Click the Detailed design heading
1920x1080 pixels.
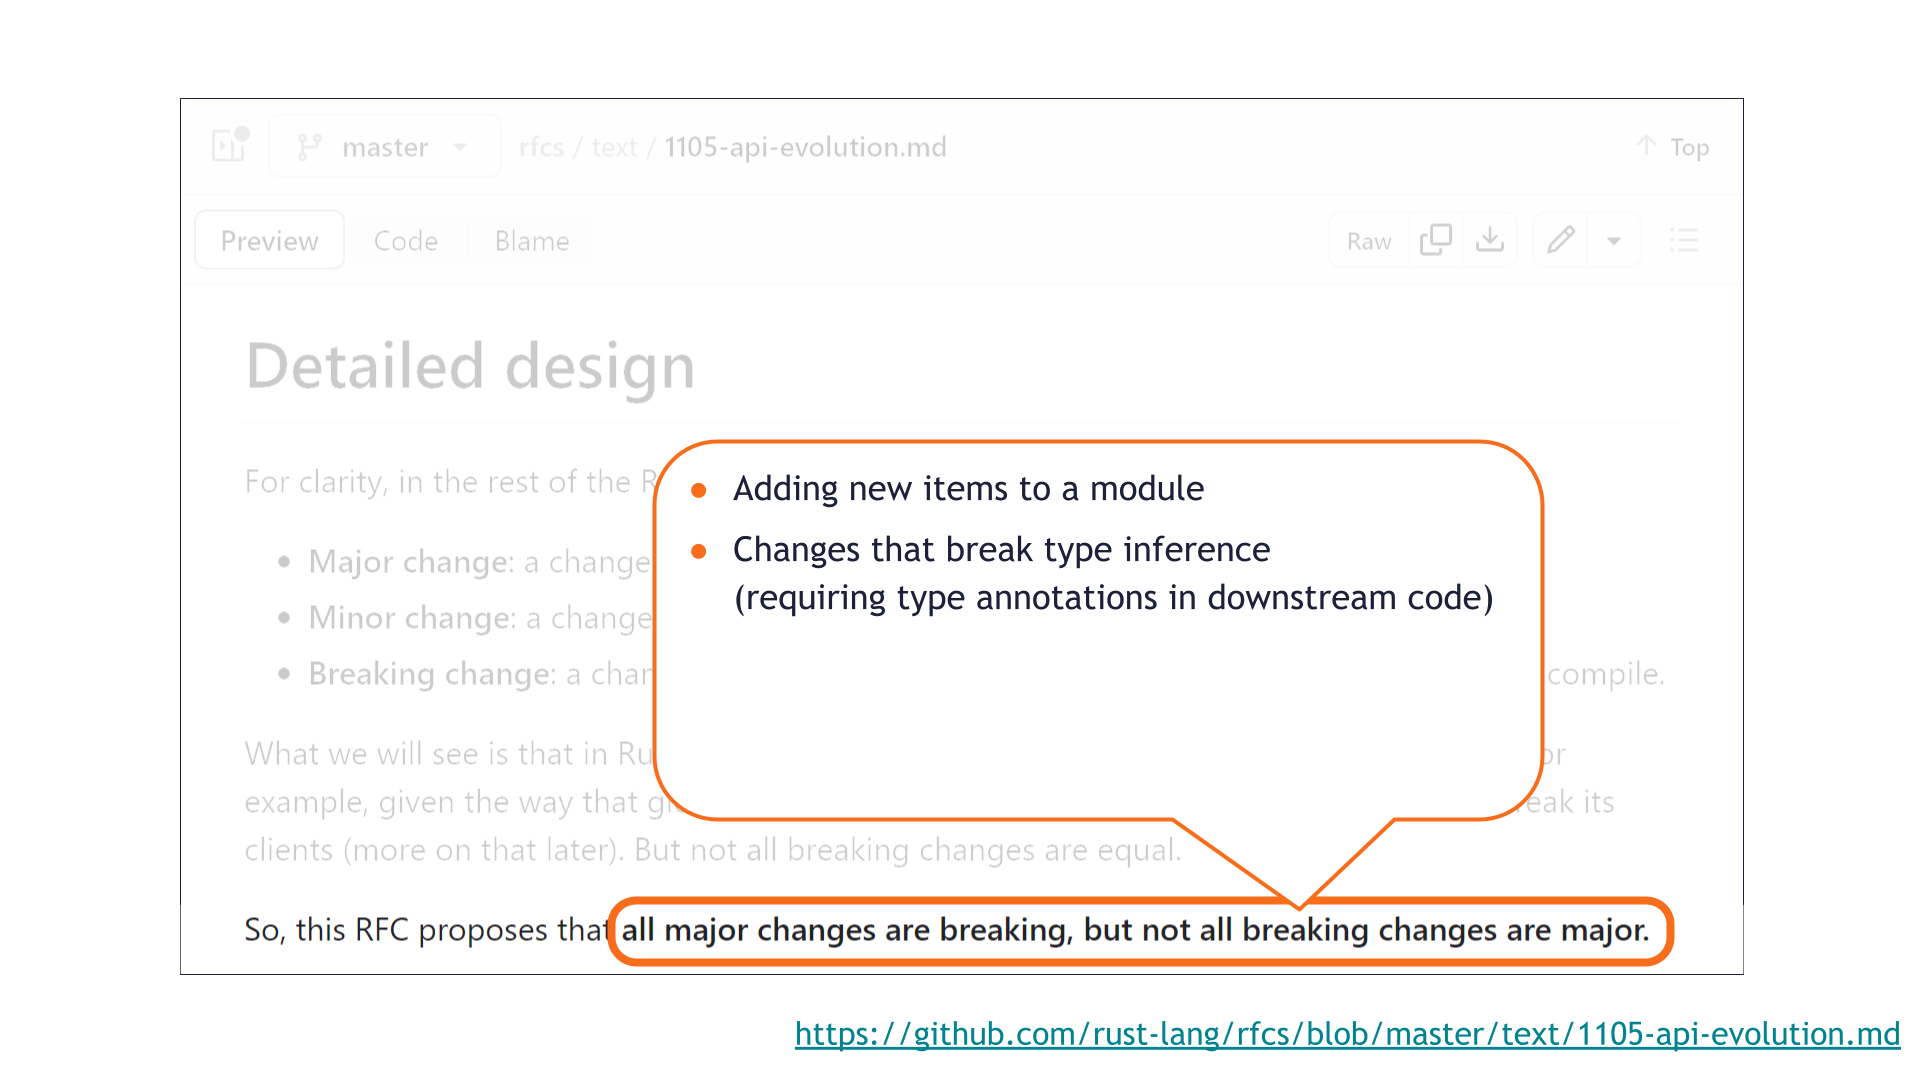[470, 366]
